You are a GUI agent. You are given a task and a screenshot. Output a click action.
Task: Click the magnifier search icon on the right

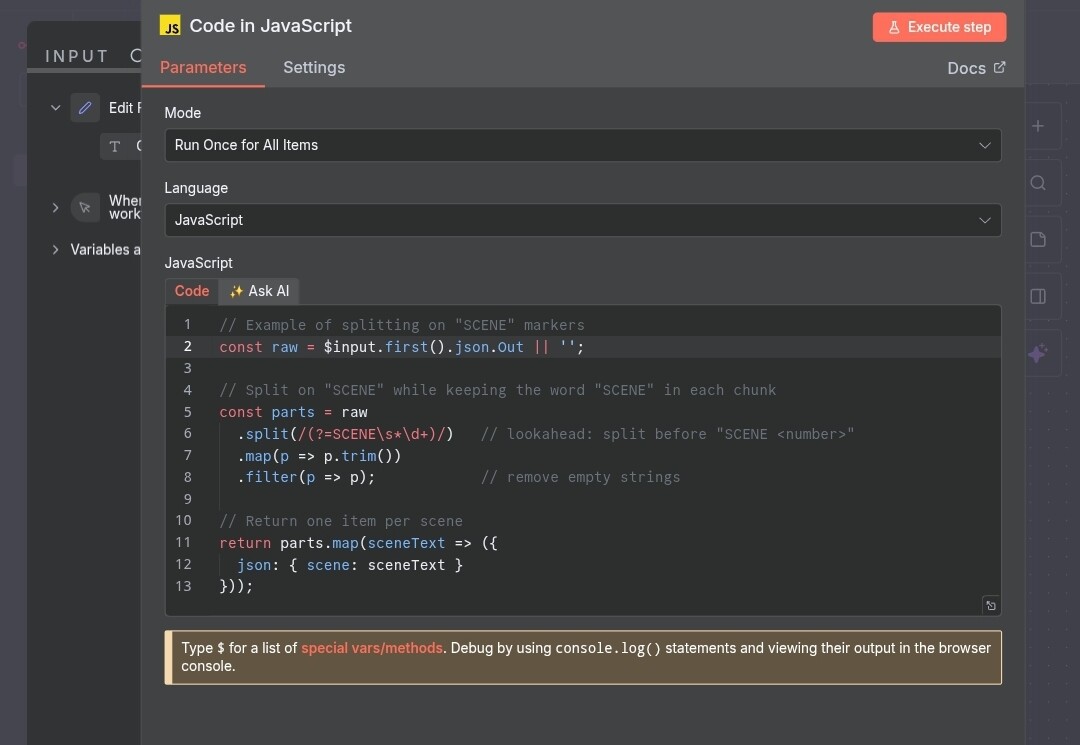click(x=1038, y=183)
